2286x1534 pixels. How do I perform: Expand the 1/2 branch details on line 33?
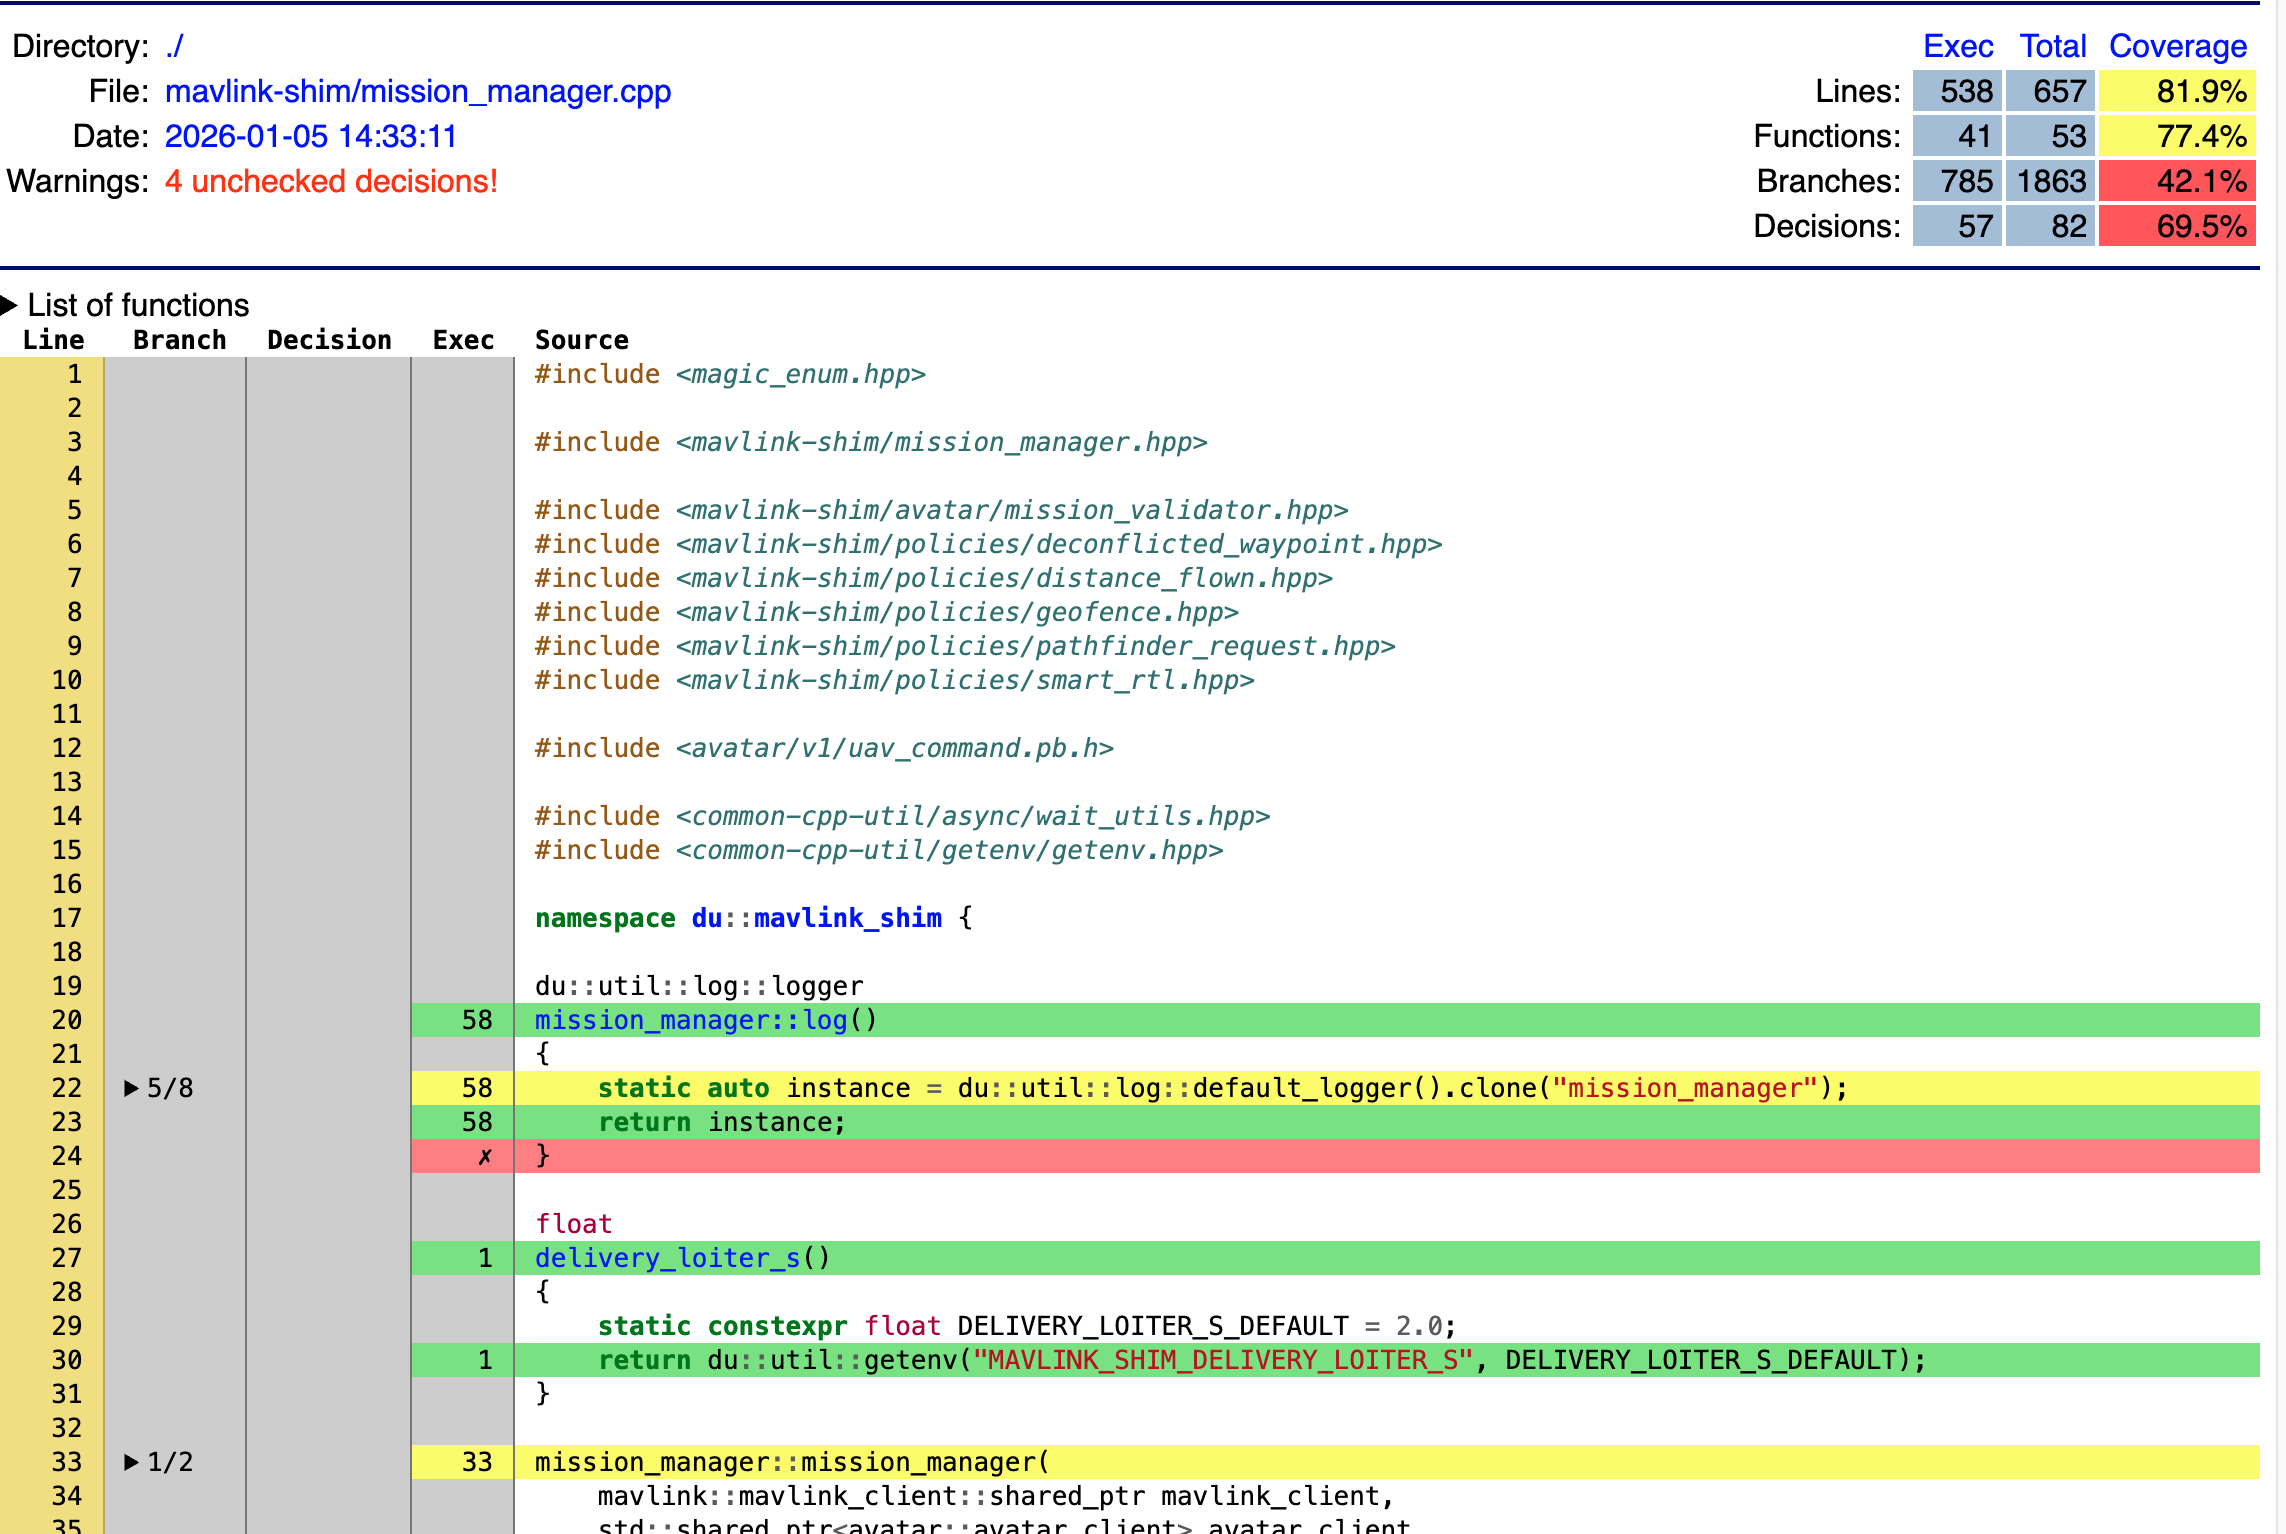131,1462
